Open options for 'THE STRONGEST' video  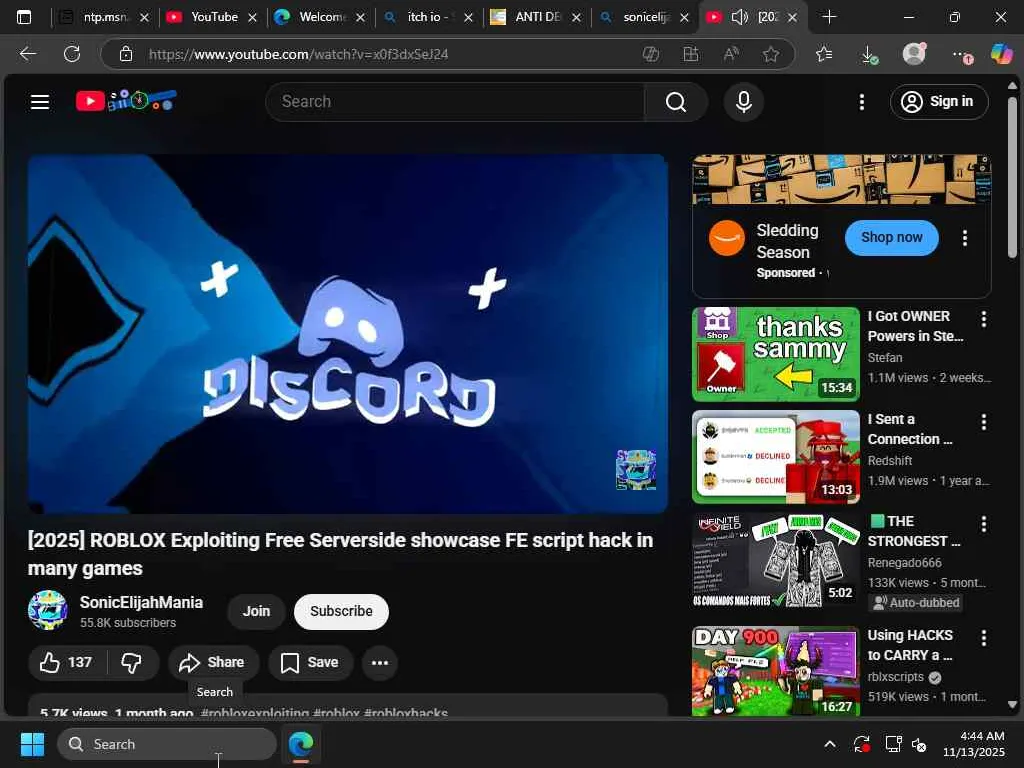click(984, 524)
